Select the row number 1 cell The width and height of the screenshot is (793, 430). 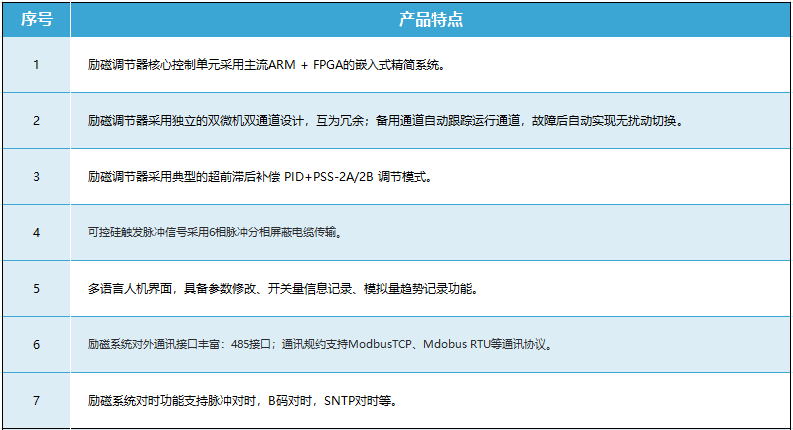click(36, 65)
